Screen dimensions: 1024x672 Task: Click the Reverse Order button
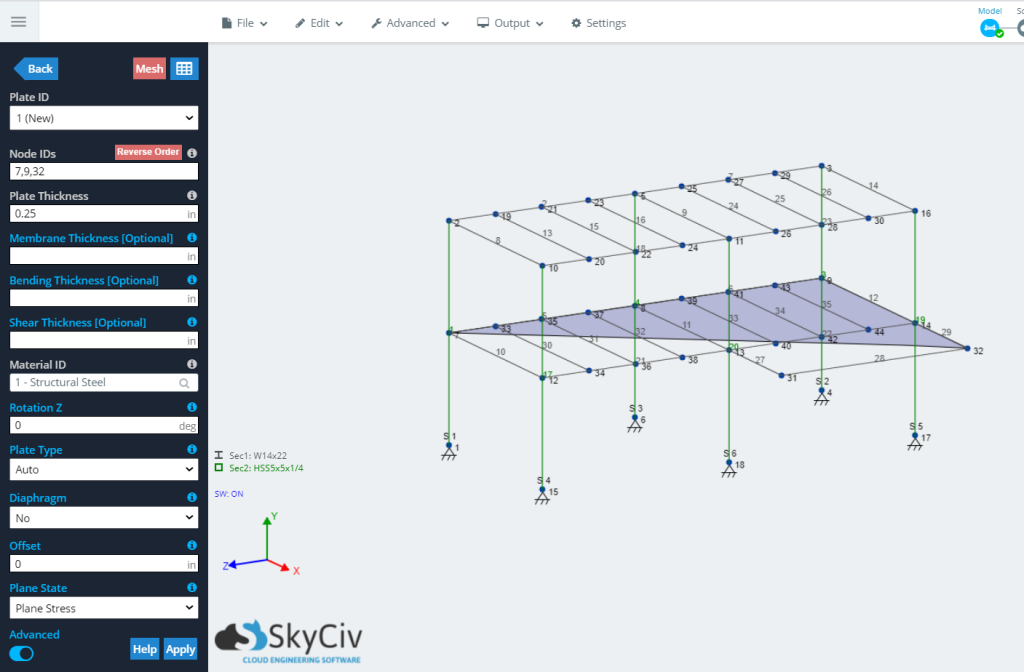(148, 152)
